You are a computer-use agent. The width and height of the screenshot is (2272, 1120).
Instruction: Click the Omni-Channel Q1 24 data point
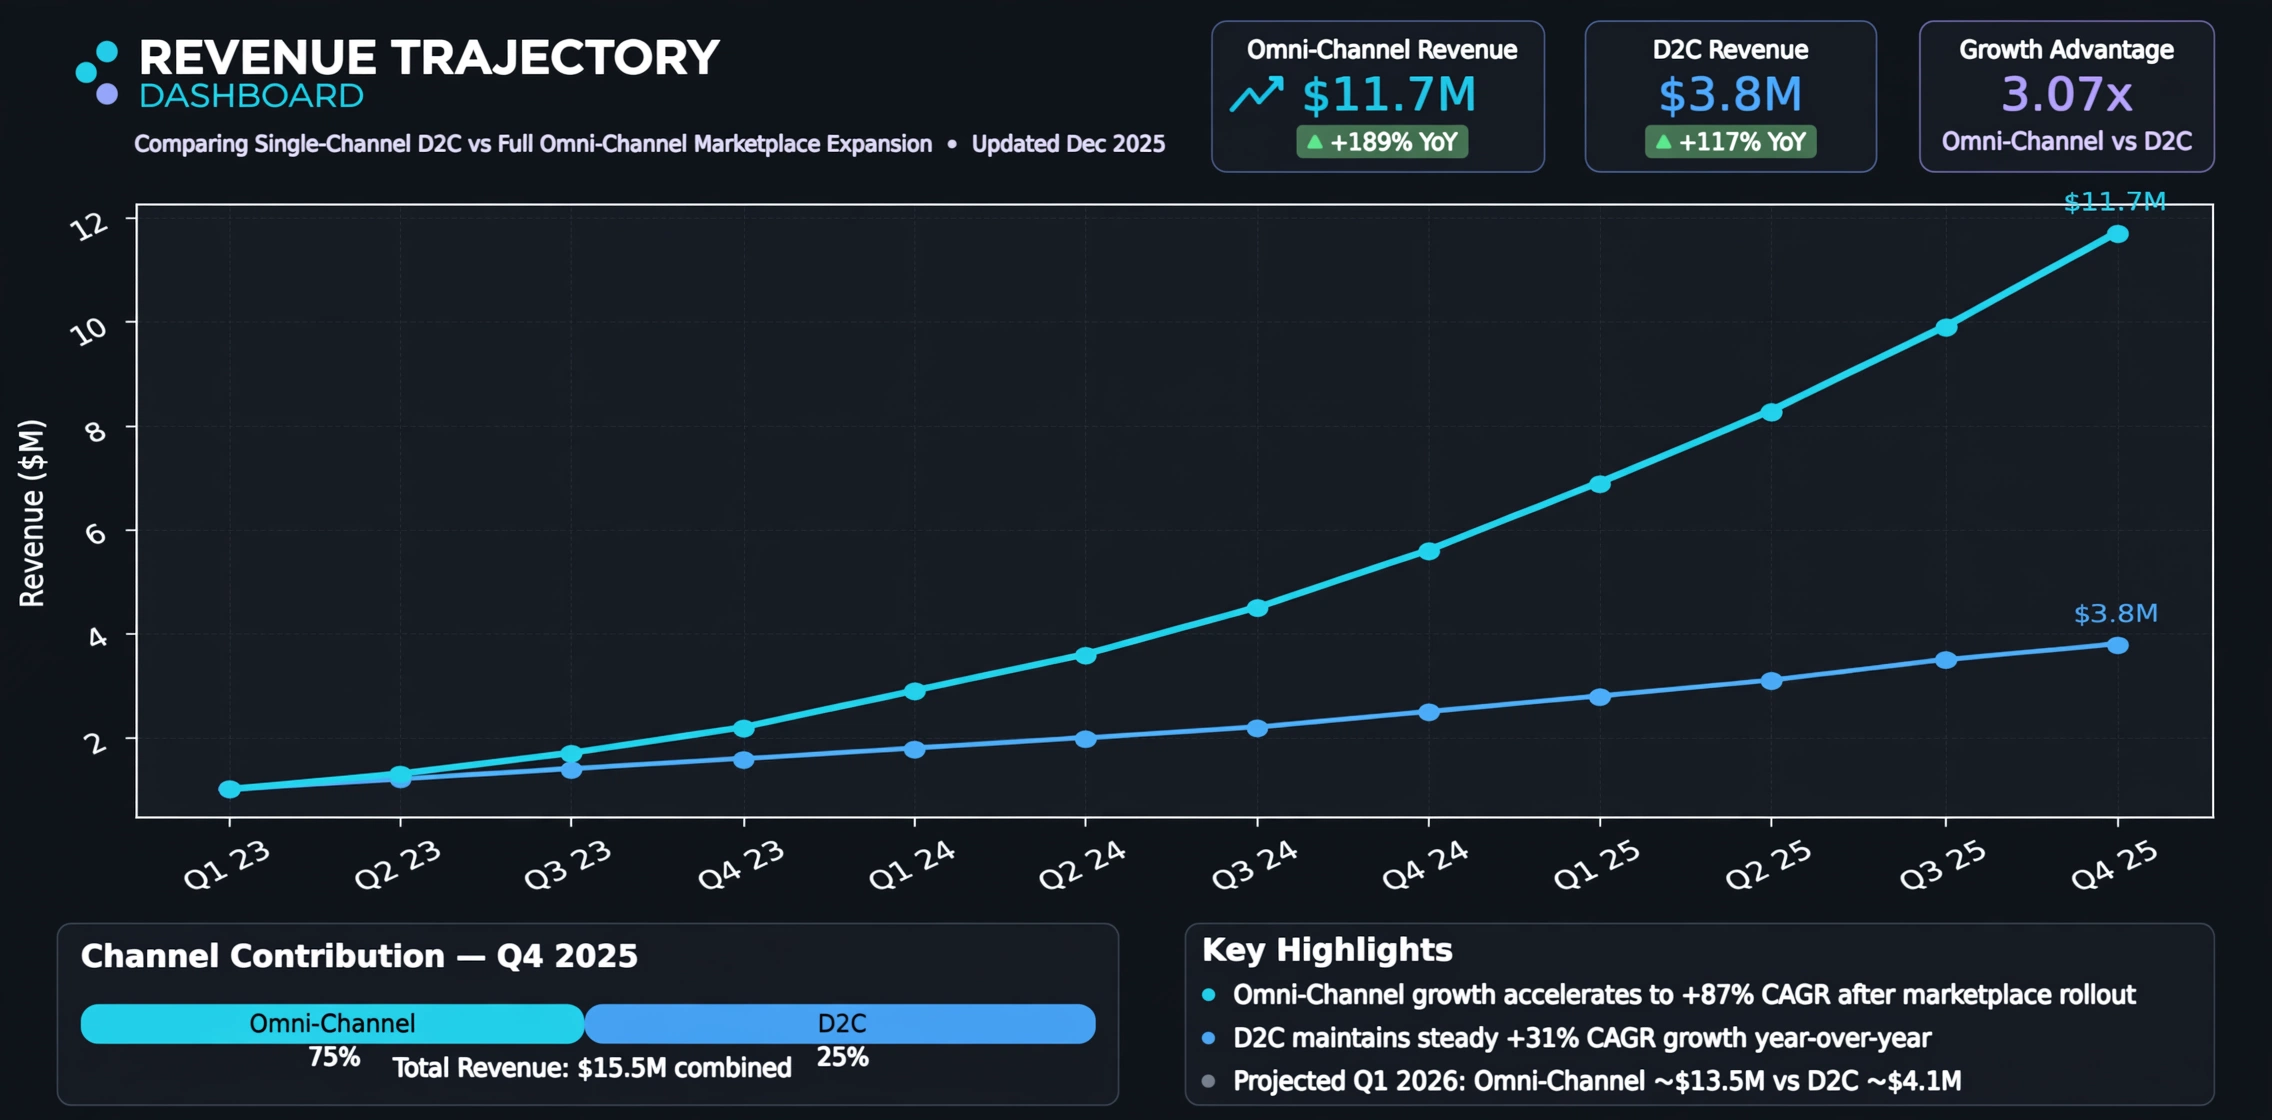tap(914, 691)
